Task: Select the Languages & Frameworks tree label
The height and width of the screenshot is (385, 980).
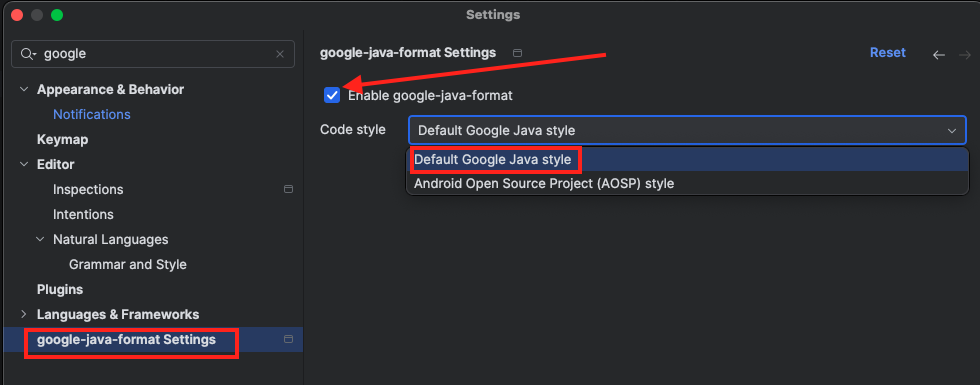Action: point(118,314)
